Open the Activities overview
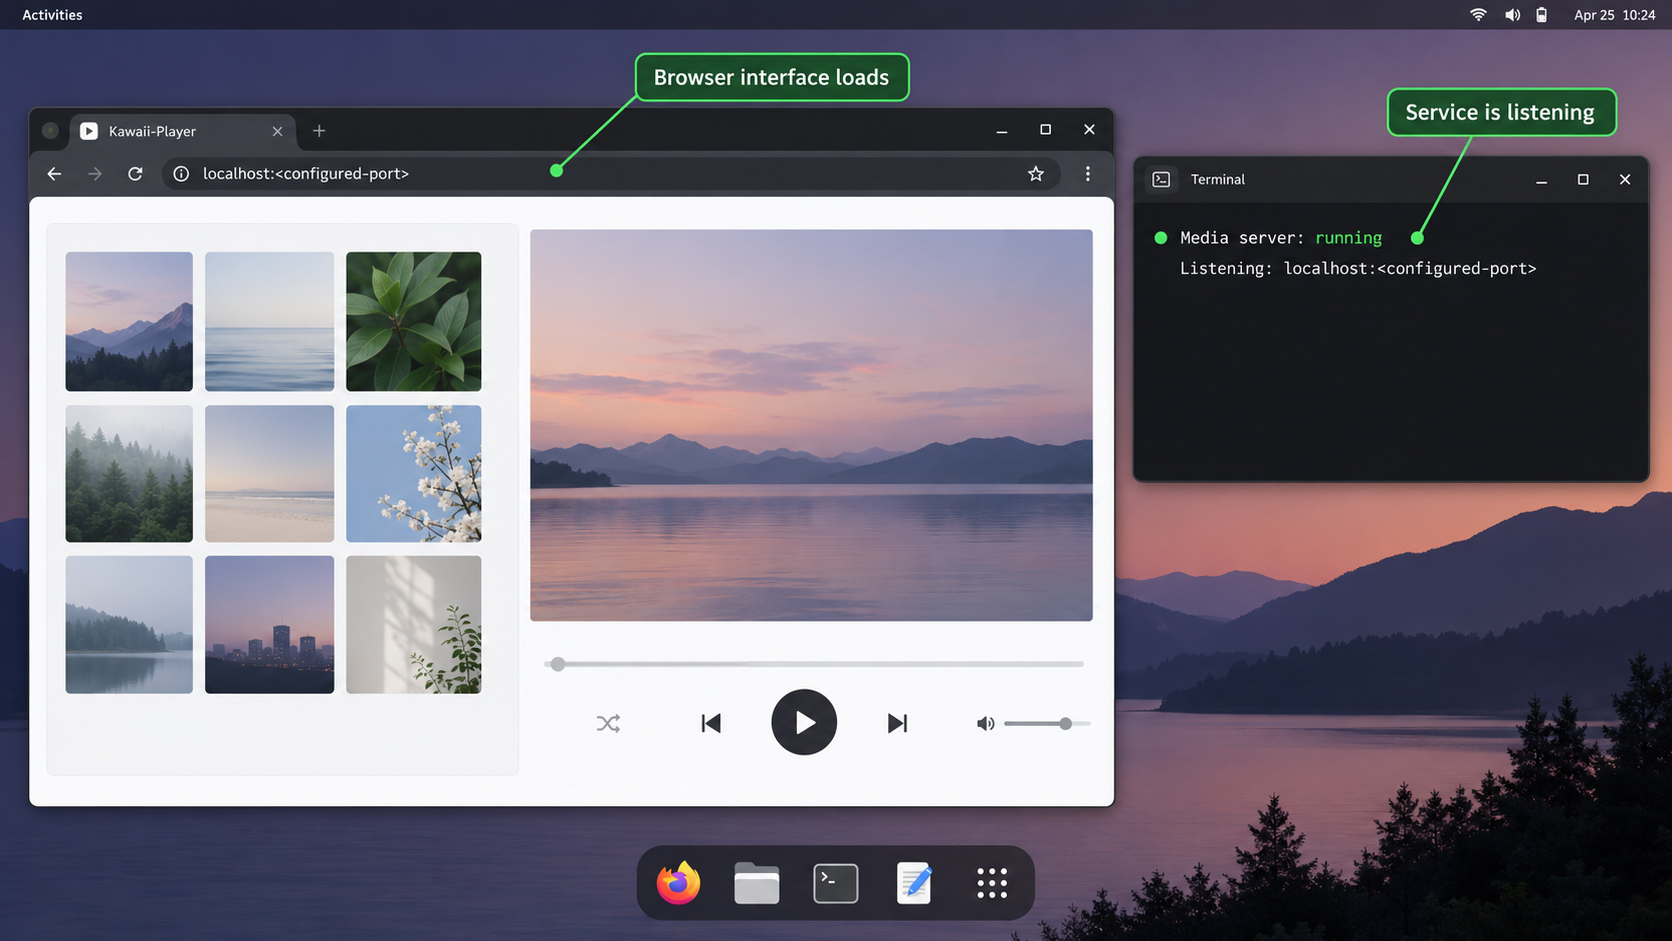The width and height of the screenshot is (1672, 941). (52, 15)
